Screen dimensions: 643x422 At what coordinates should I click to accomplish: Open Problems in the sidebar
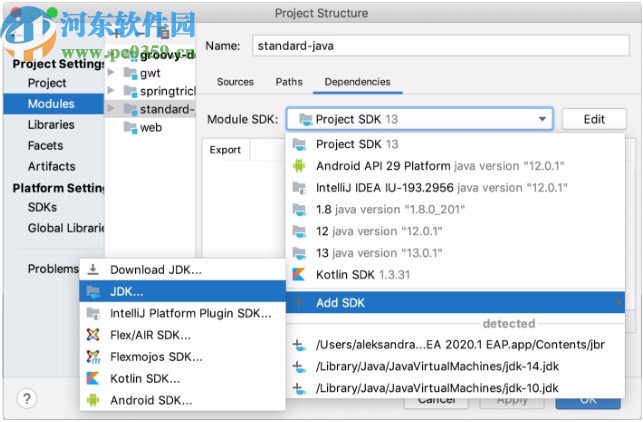[53, 269]
